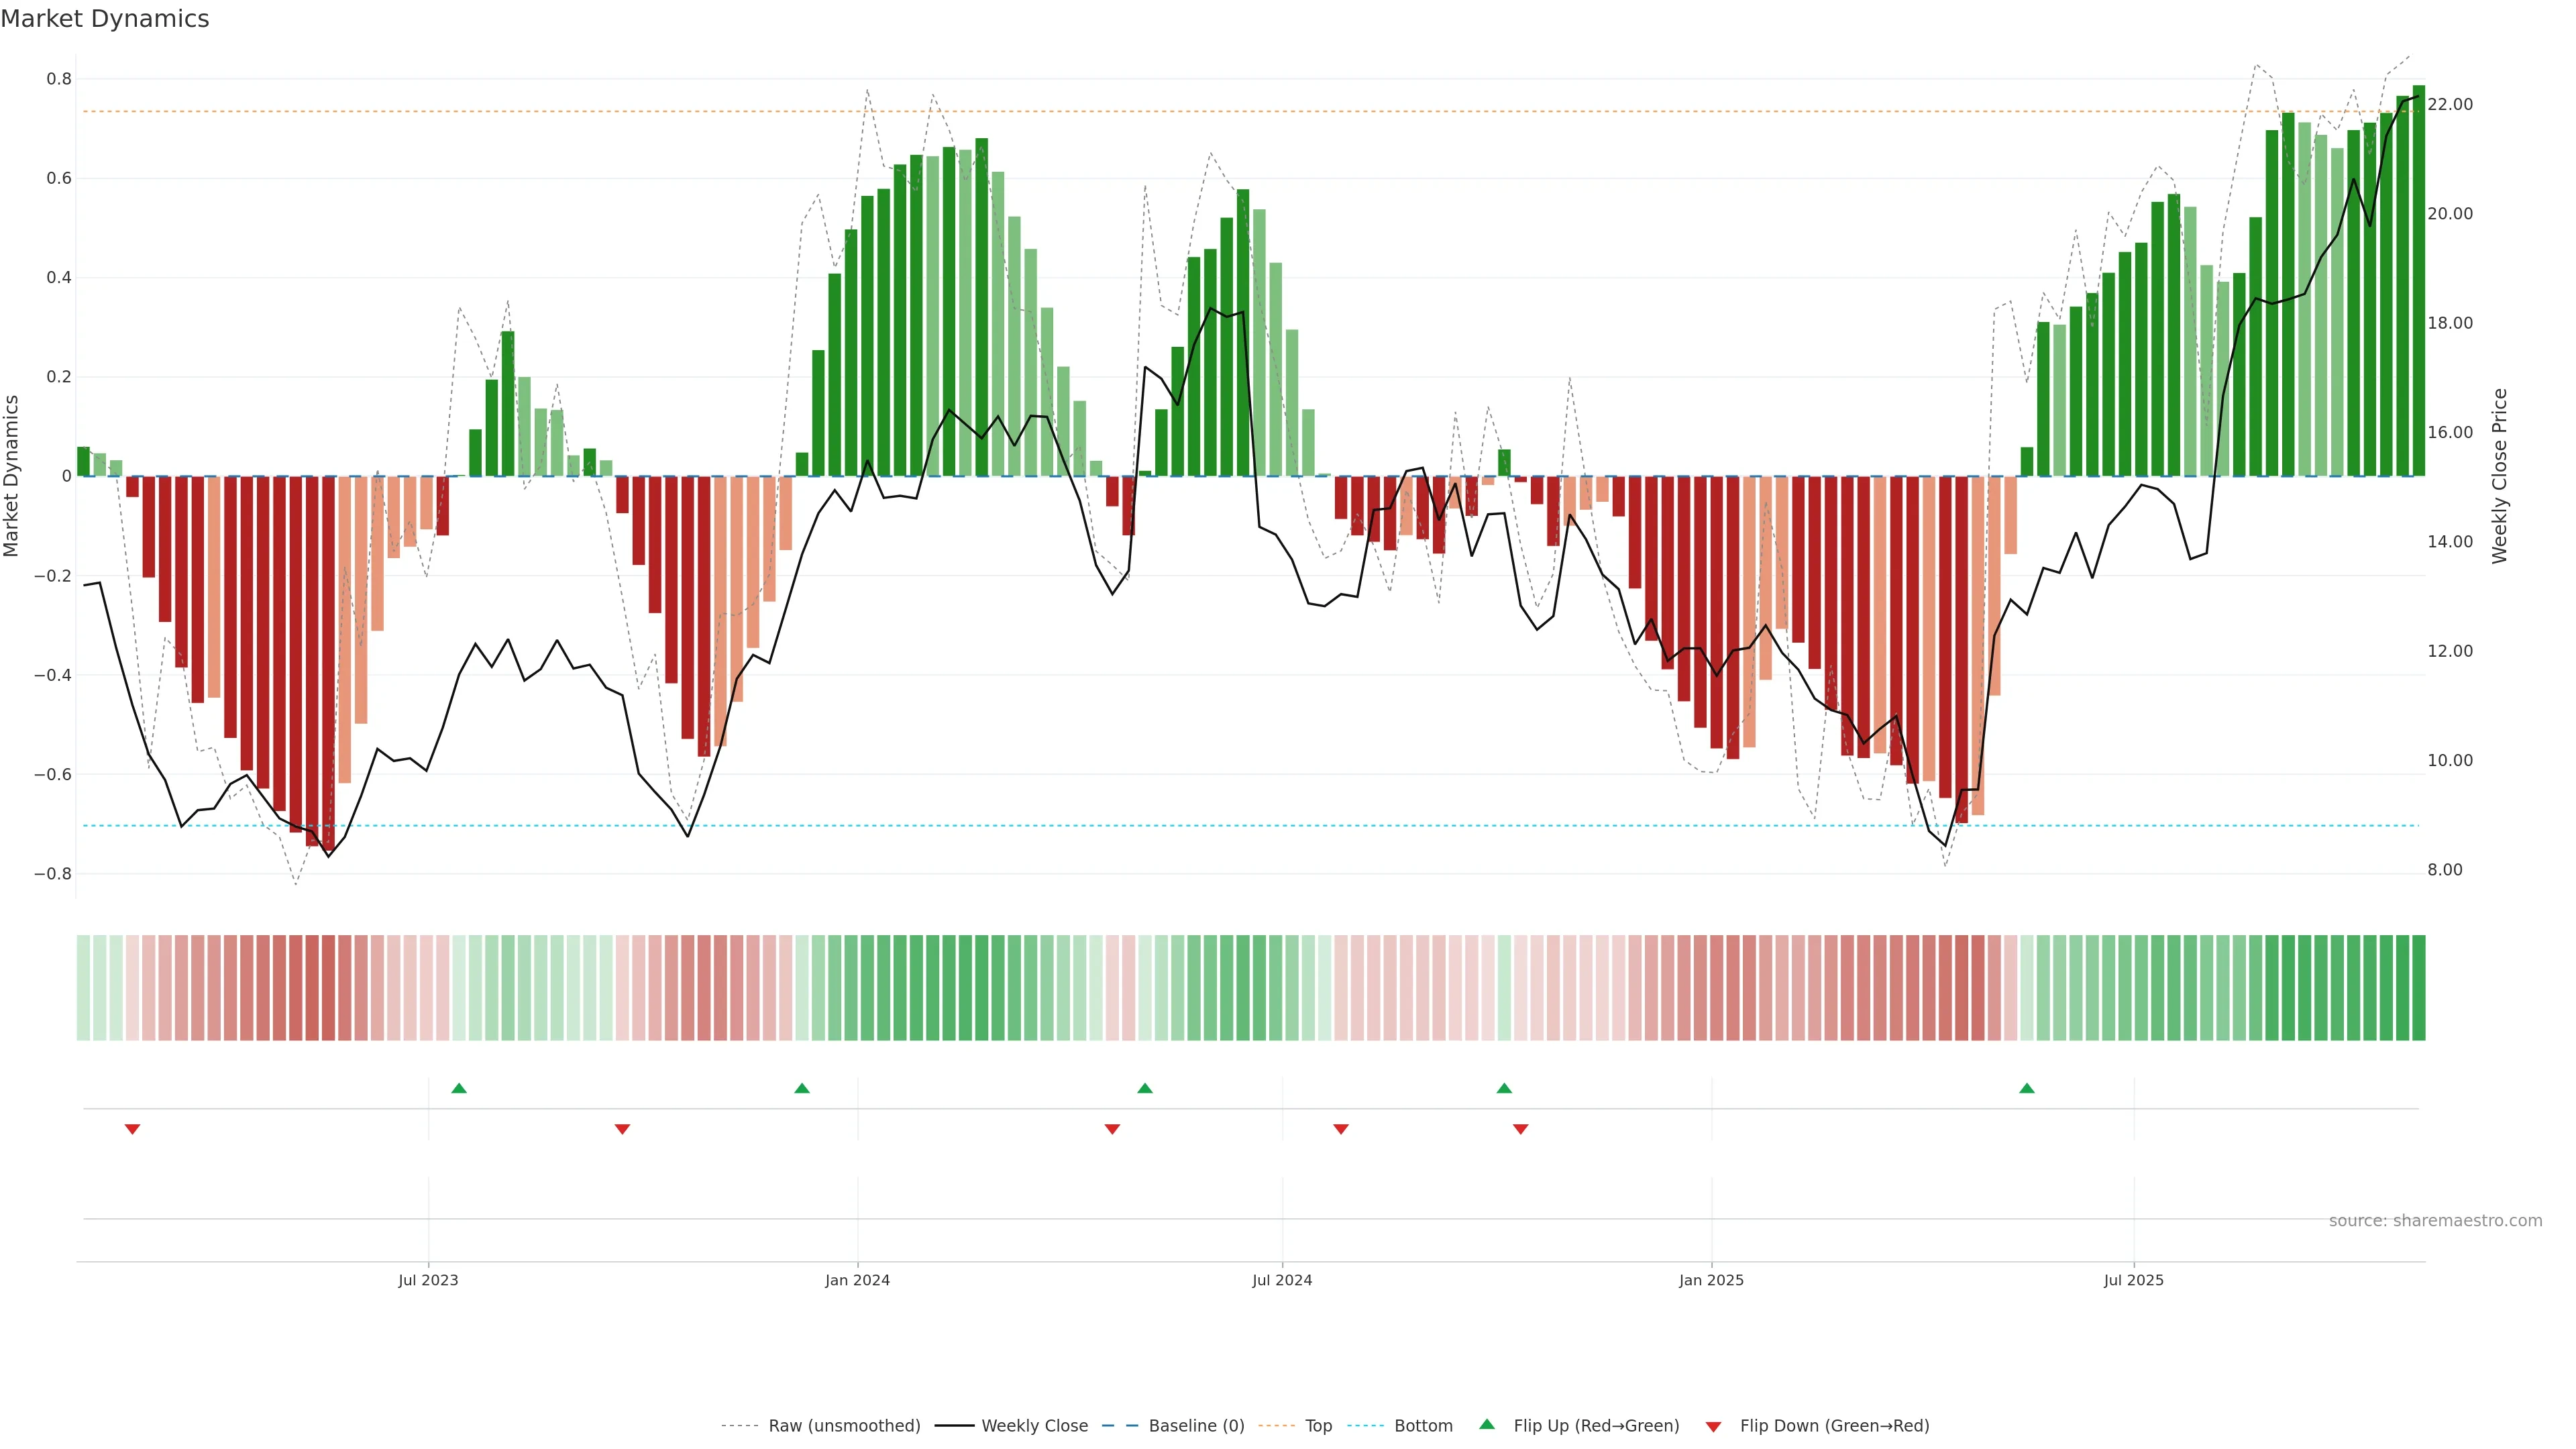Click the Weekly Close Price axis title
Viewport: 2576px width, 1449px height.
click(x=2500, y=476)
